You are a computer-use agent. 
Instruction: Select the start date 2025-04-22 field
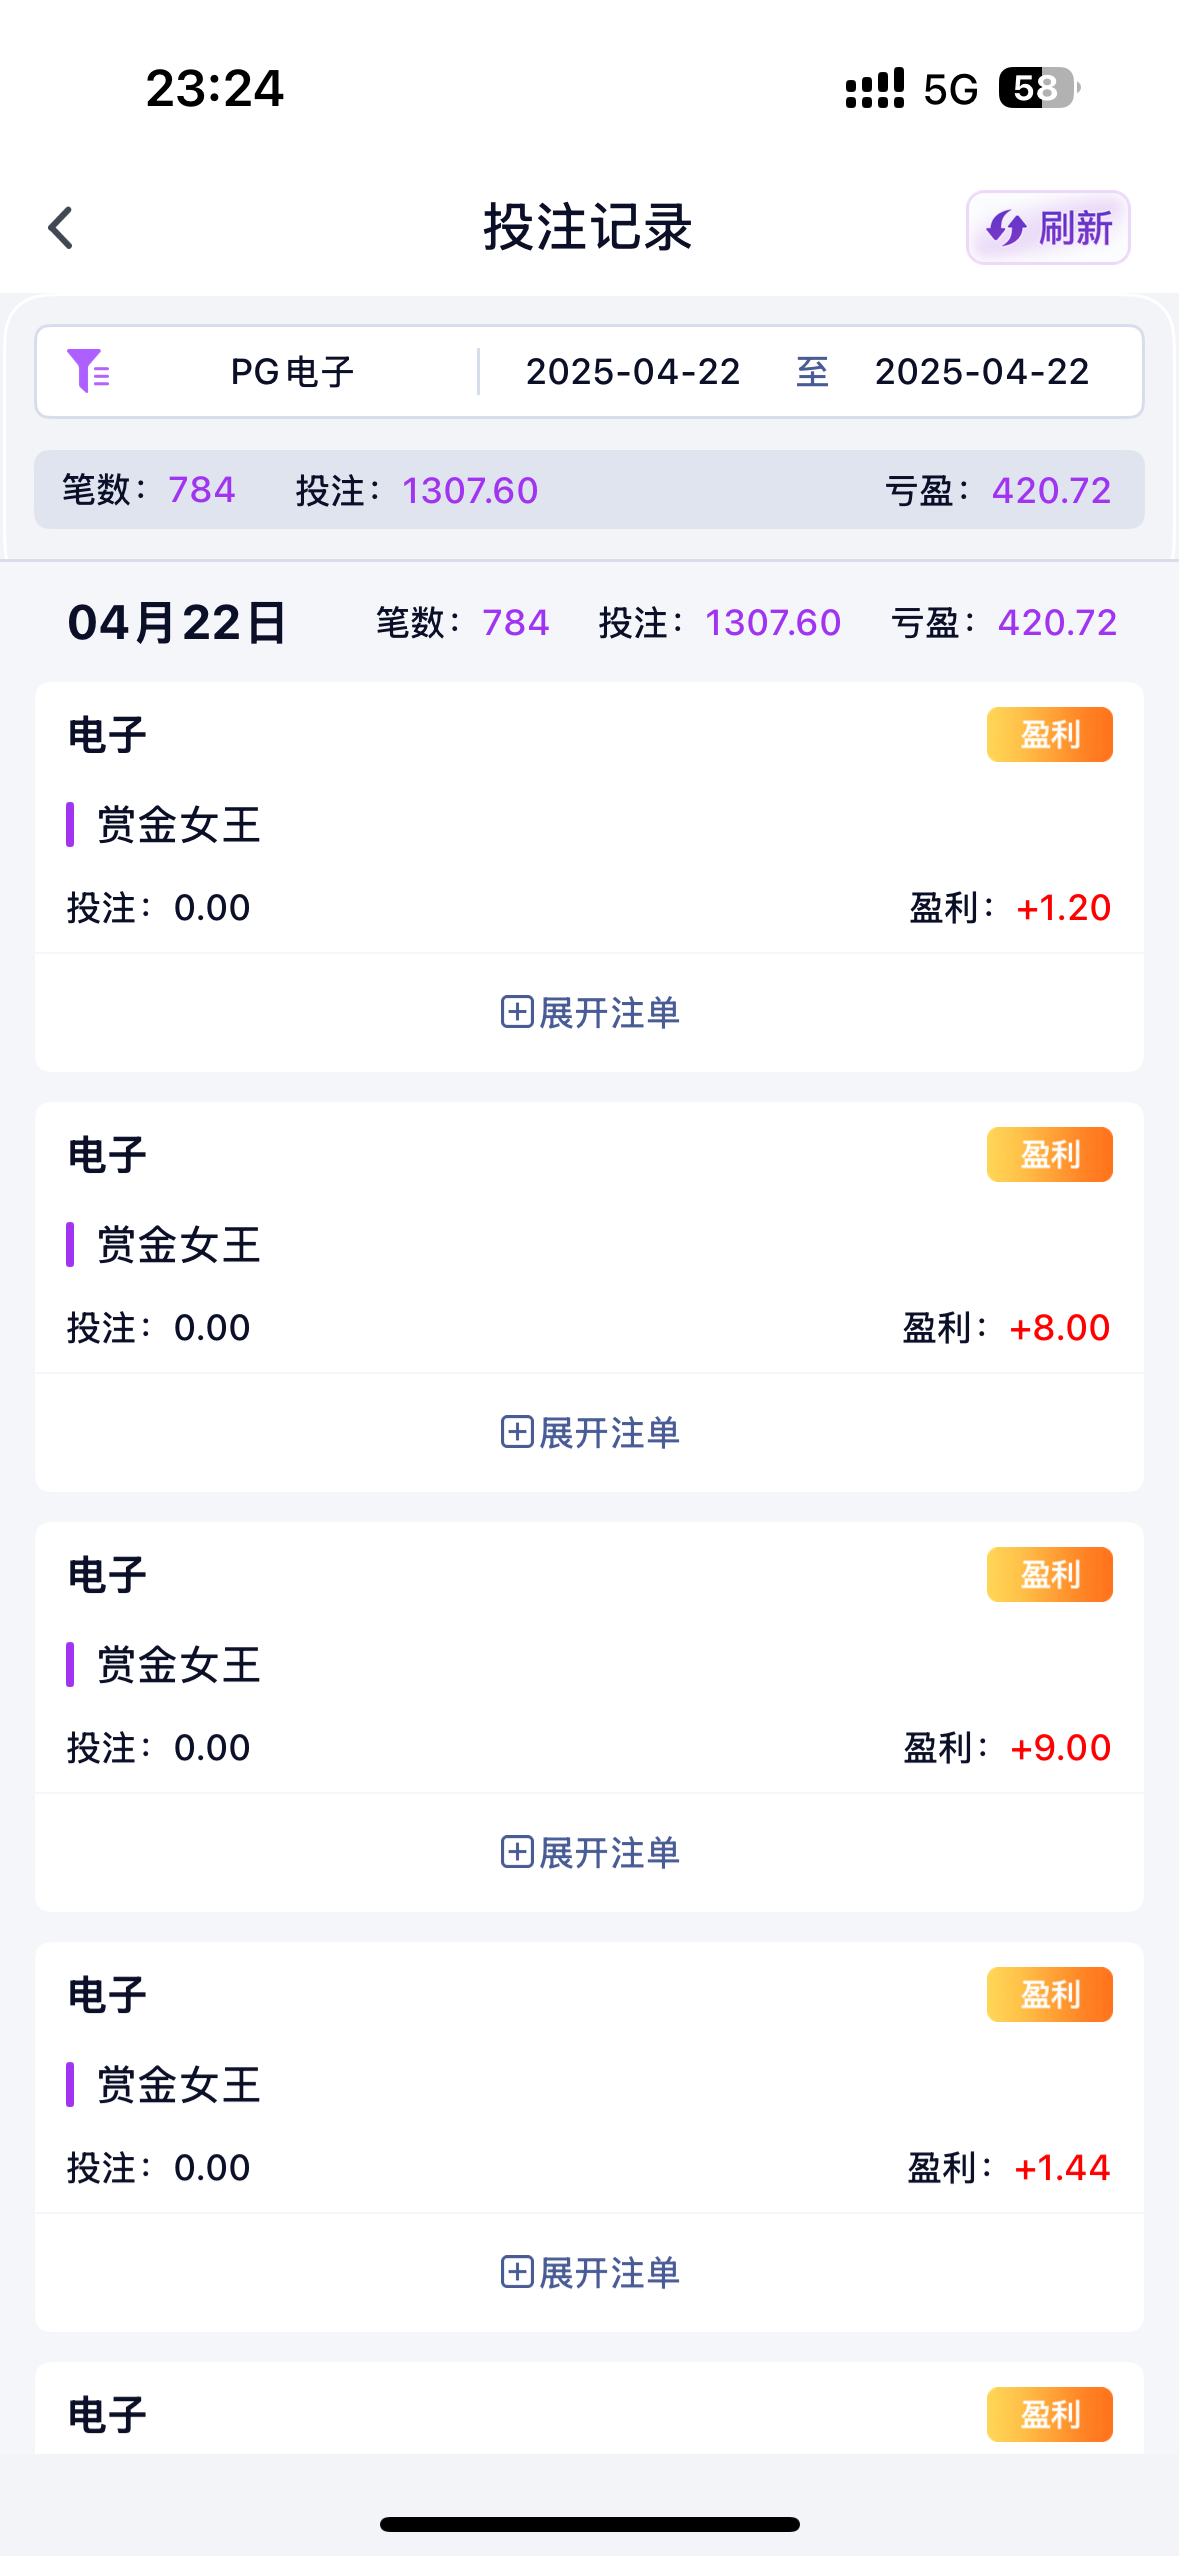pyautogui.click(x=633, y=372)
